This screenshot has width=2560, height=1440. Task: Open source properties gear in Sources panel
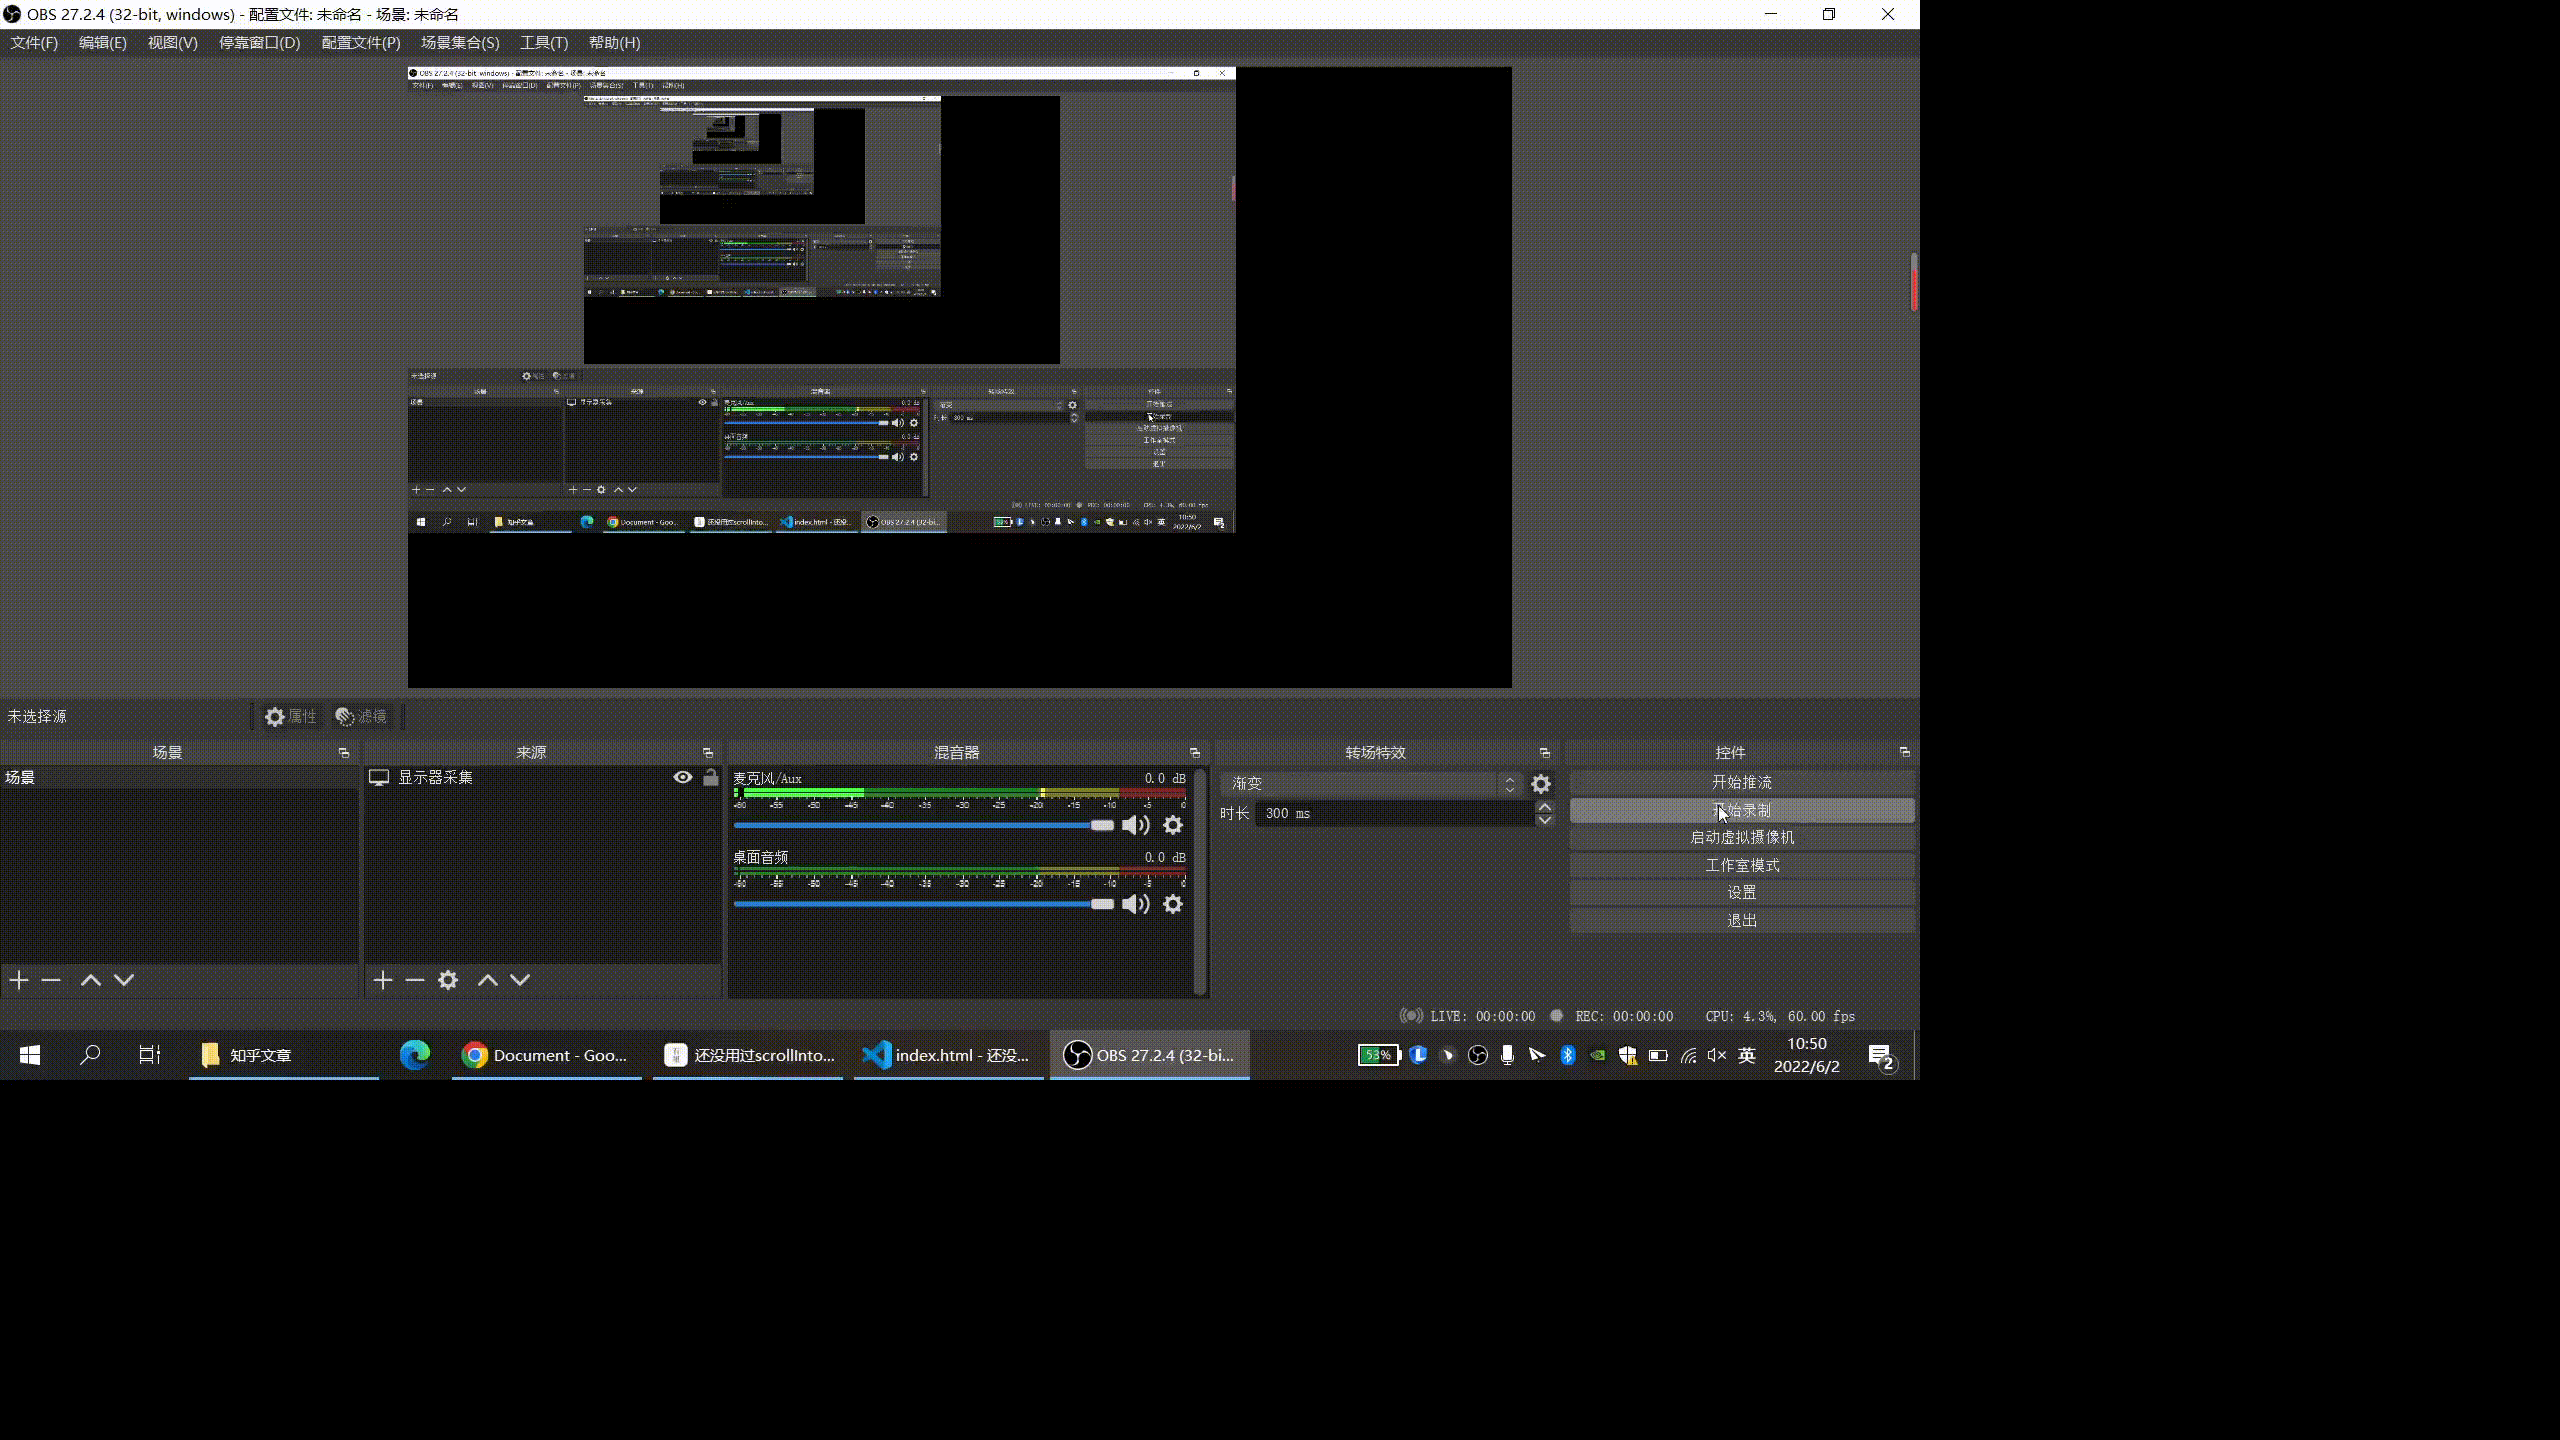(448, 980)
